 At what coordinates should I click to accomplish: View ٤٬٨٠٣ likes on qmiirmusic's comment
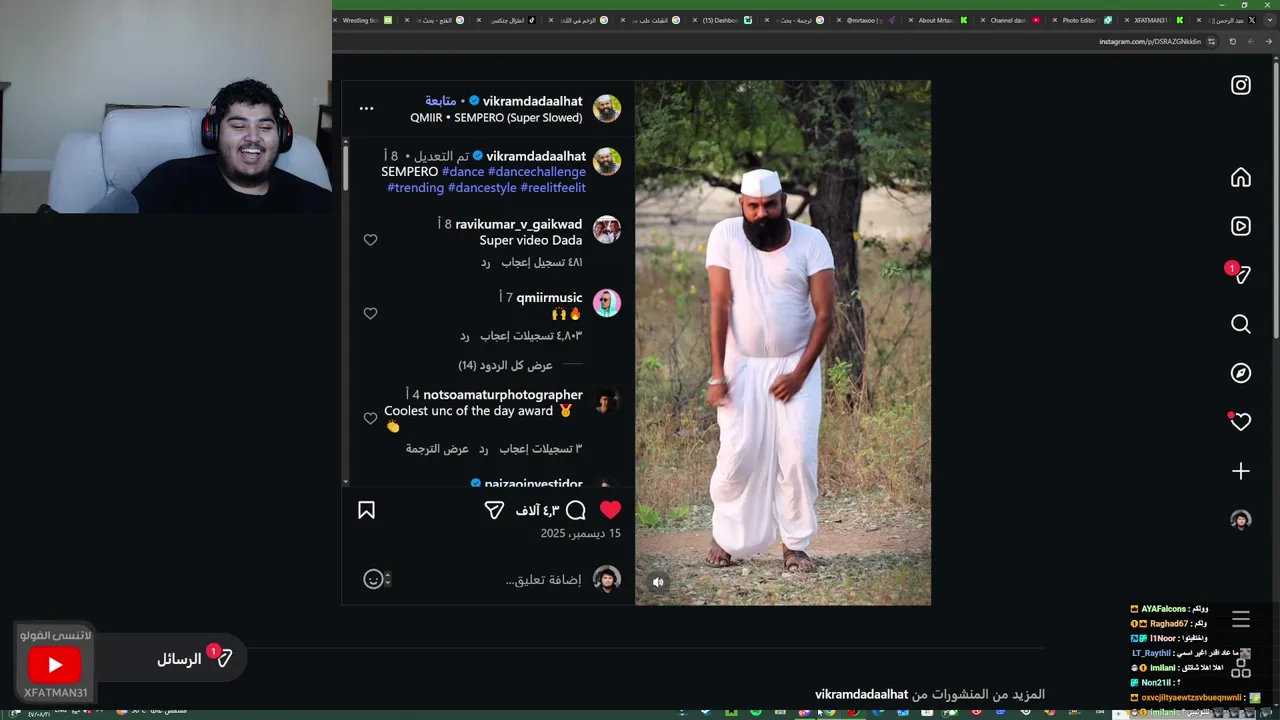[x=531, y=336]
